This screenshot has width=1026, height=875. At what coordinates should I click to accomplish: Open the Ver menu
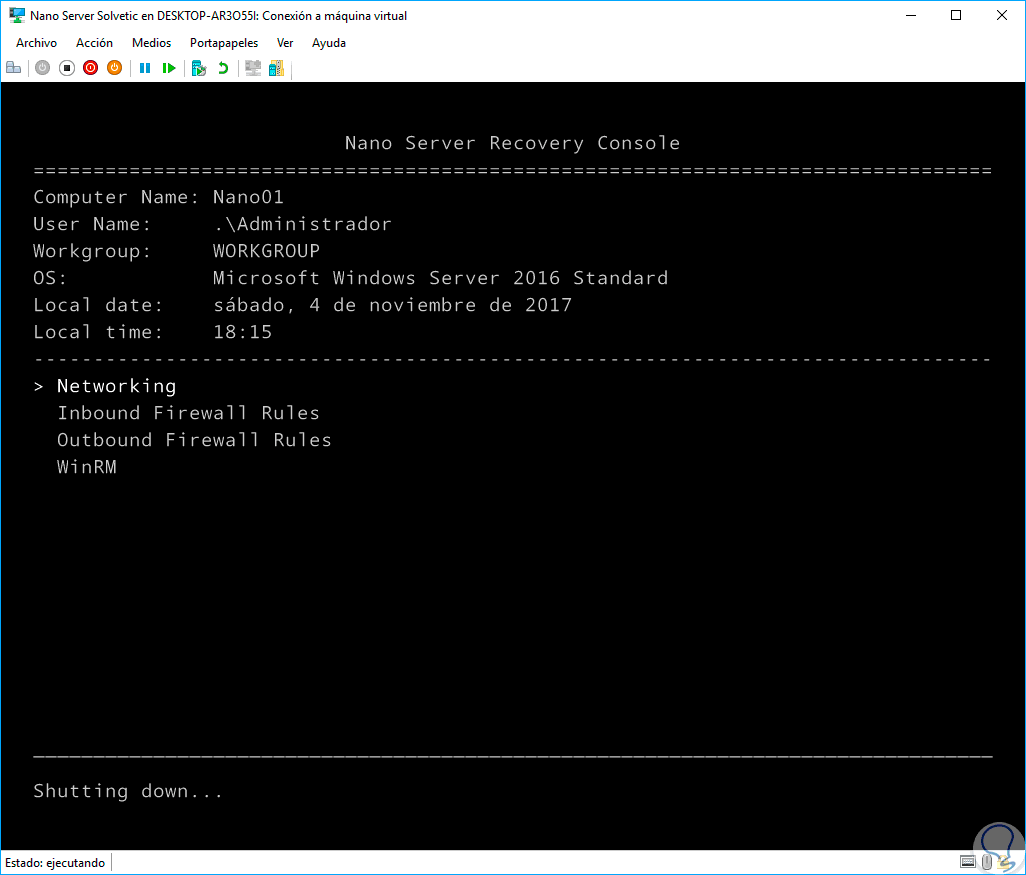285,43
